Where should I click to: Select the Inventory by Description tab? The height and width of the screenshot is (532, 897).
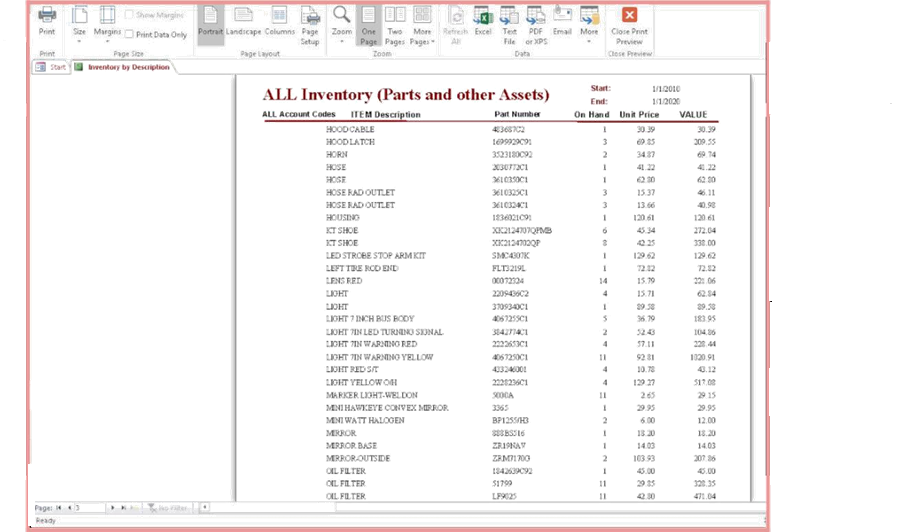(x=122, y=67)
